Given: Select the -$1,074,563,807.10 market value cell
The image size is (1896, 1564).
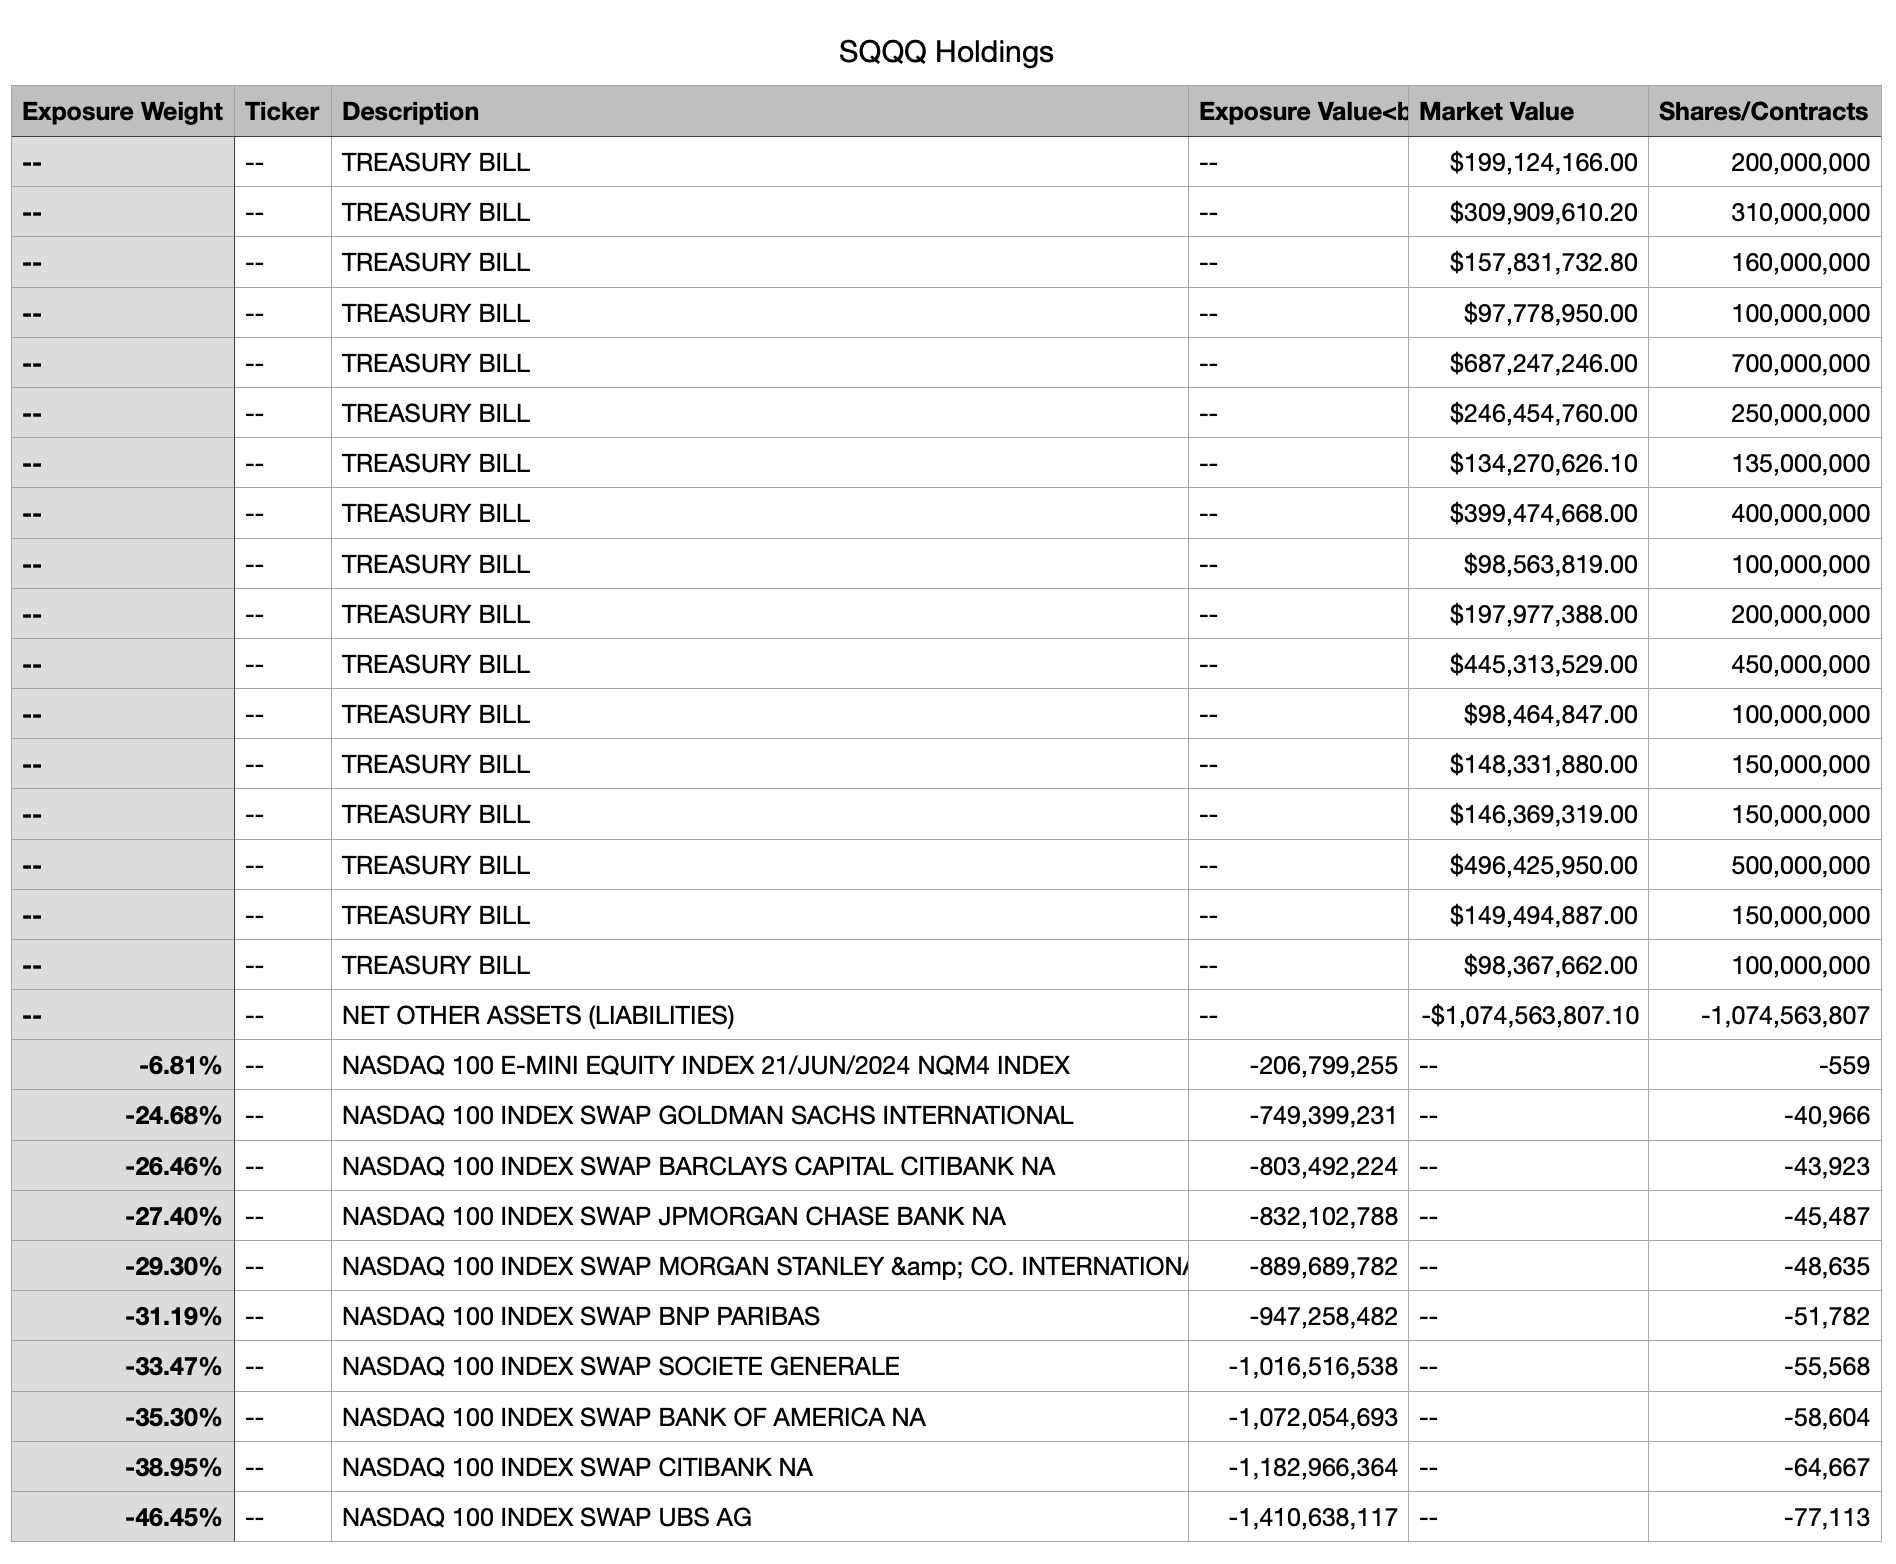Looking at the screenshot, I should (x=1528, y=1015).
